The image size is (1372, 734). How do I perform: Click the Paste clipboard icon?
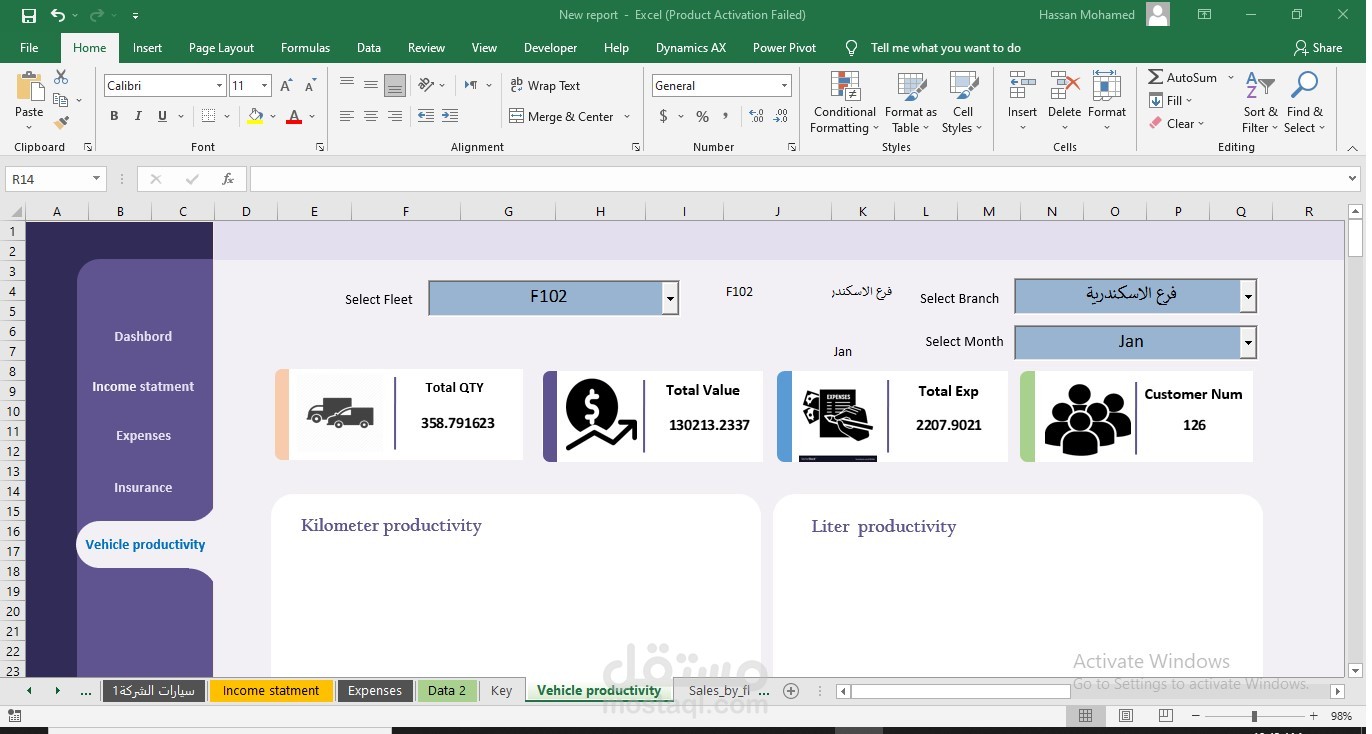pyautogui.click(x=29, y=87)
